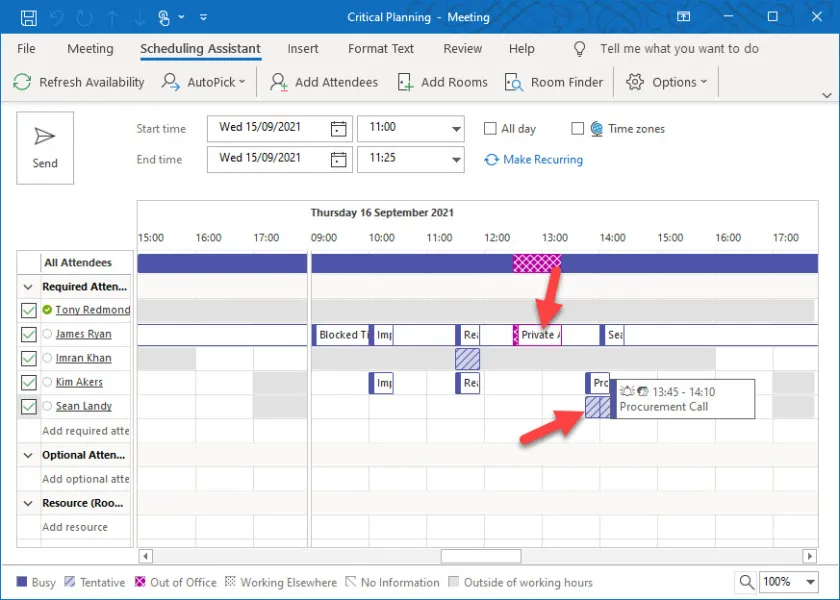Enable the All day checkbox
Viewport: 840px width, 600px height.
(490, 128)
